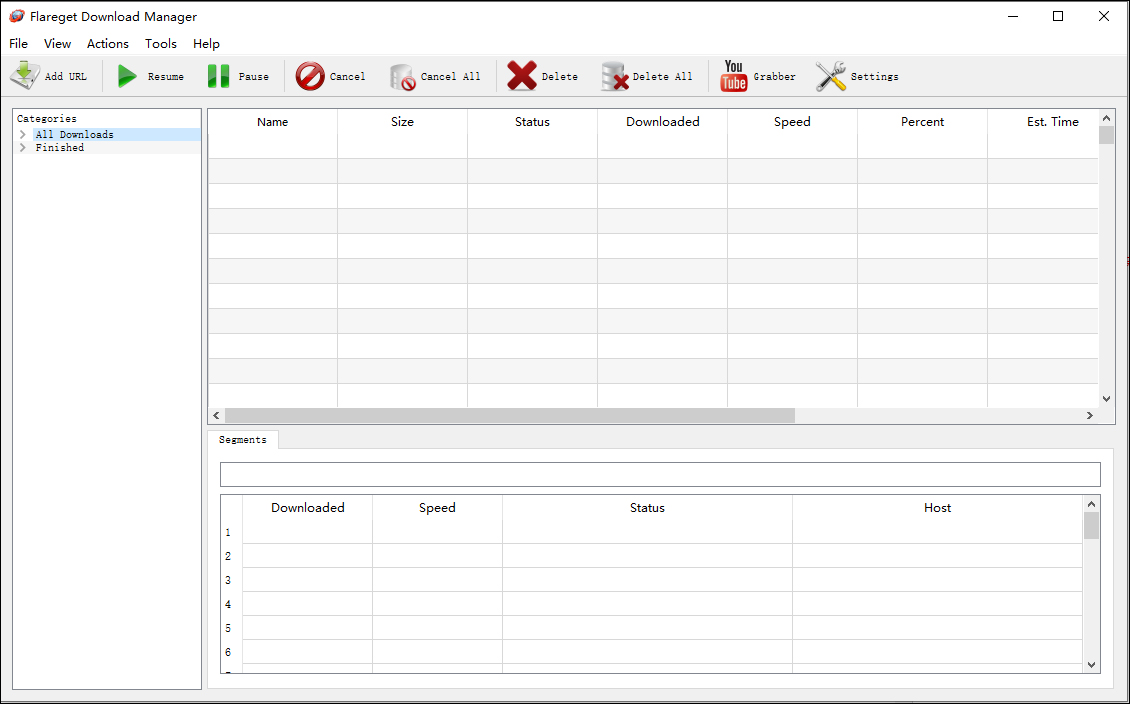The height and width of the screenshot is (704, 1130).
Task: Sort downloads by Name column
Action: 272,122
